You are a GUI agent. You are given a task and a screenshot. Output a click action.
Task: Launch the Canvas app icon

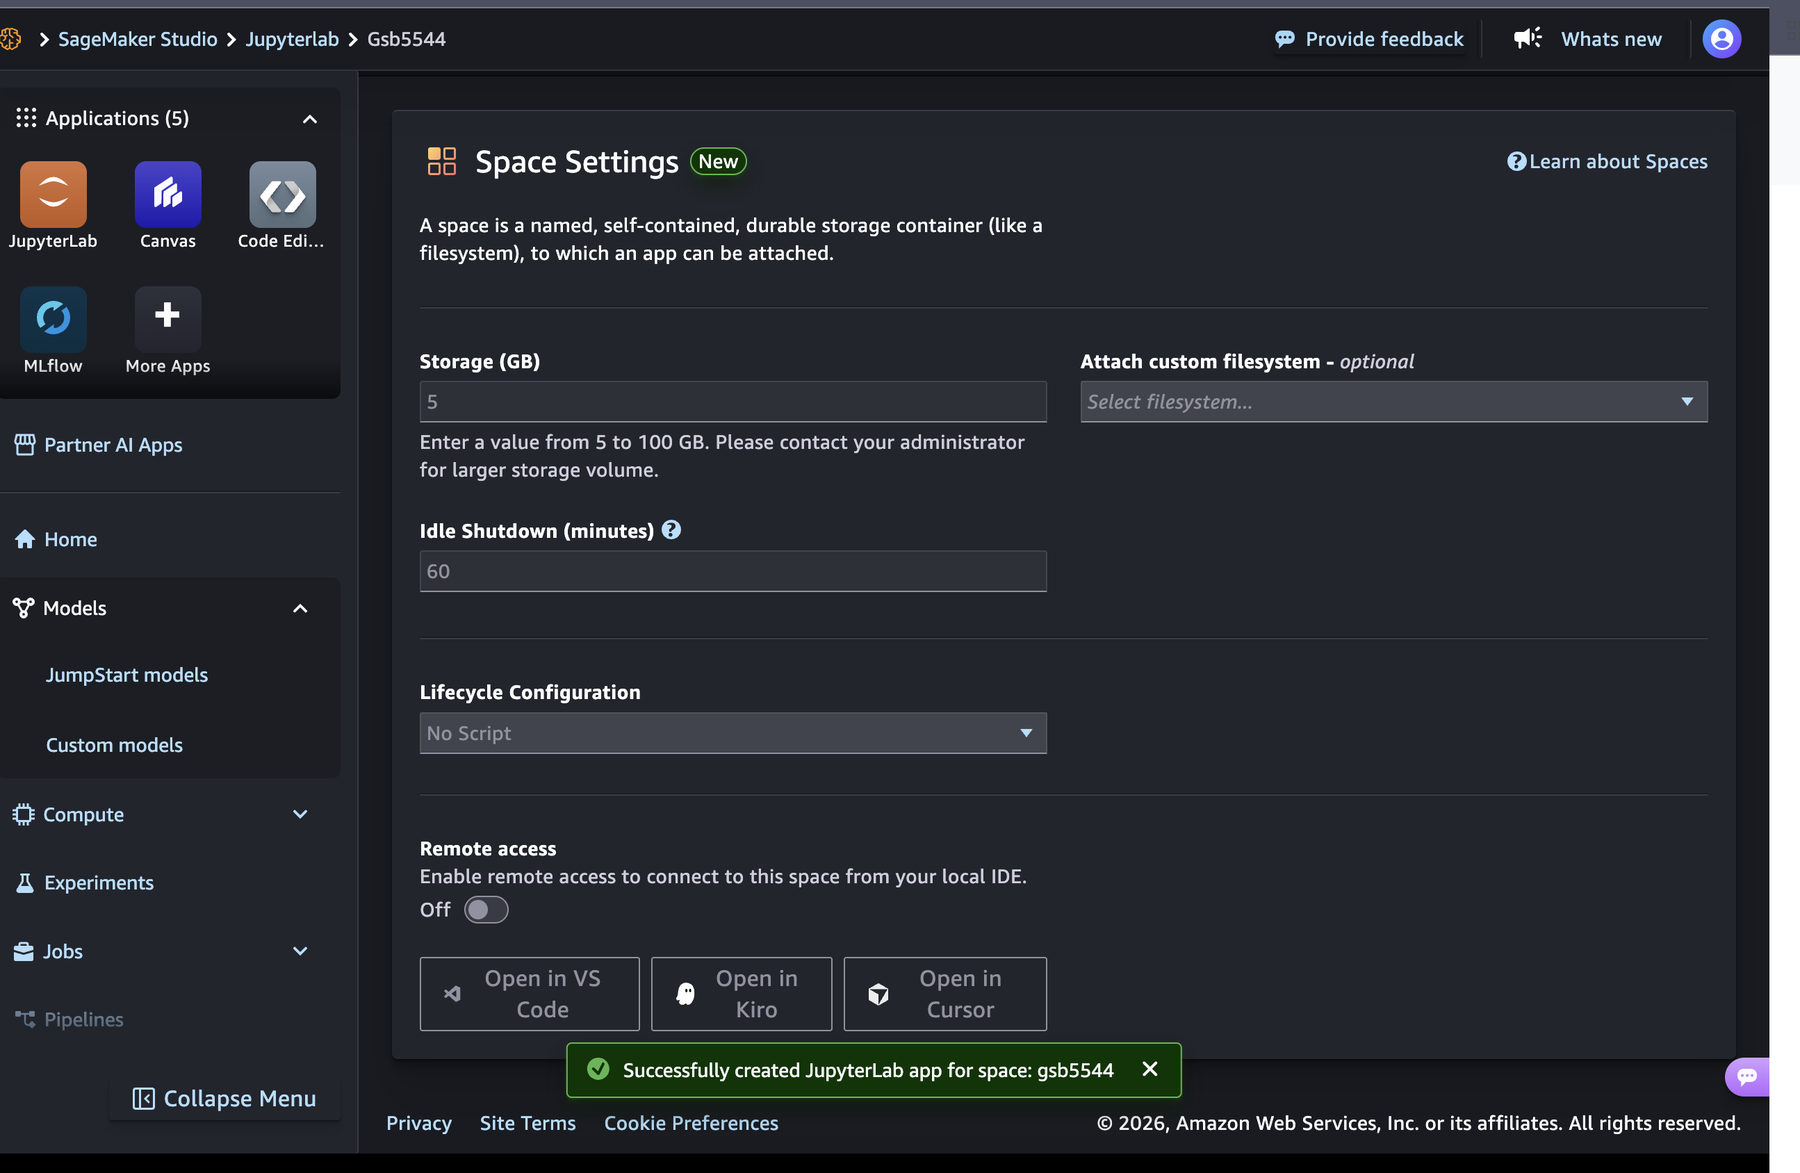[168, 195]
